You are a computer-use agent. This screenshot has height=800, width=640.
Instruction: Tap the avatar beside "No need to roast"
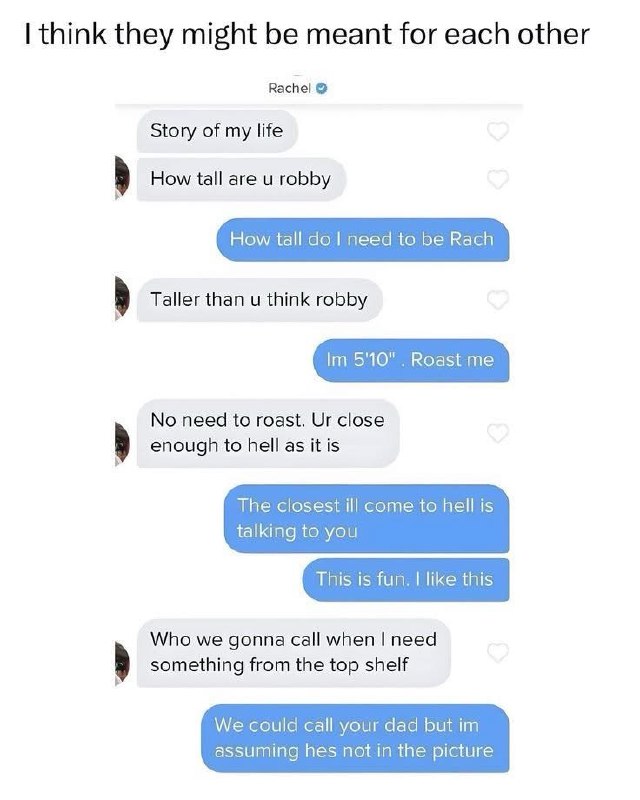[x=122, y=444]
